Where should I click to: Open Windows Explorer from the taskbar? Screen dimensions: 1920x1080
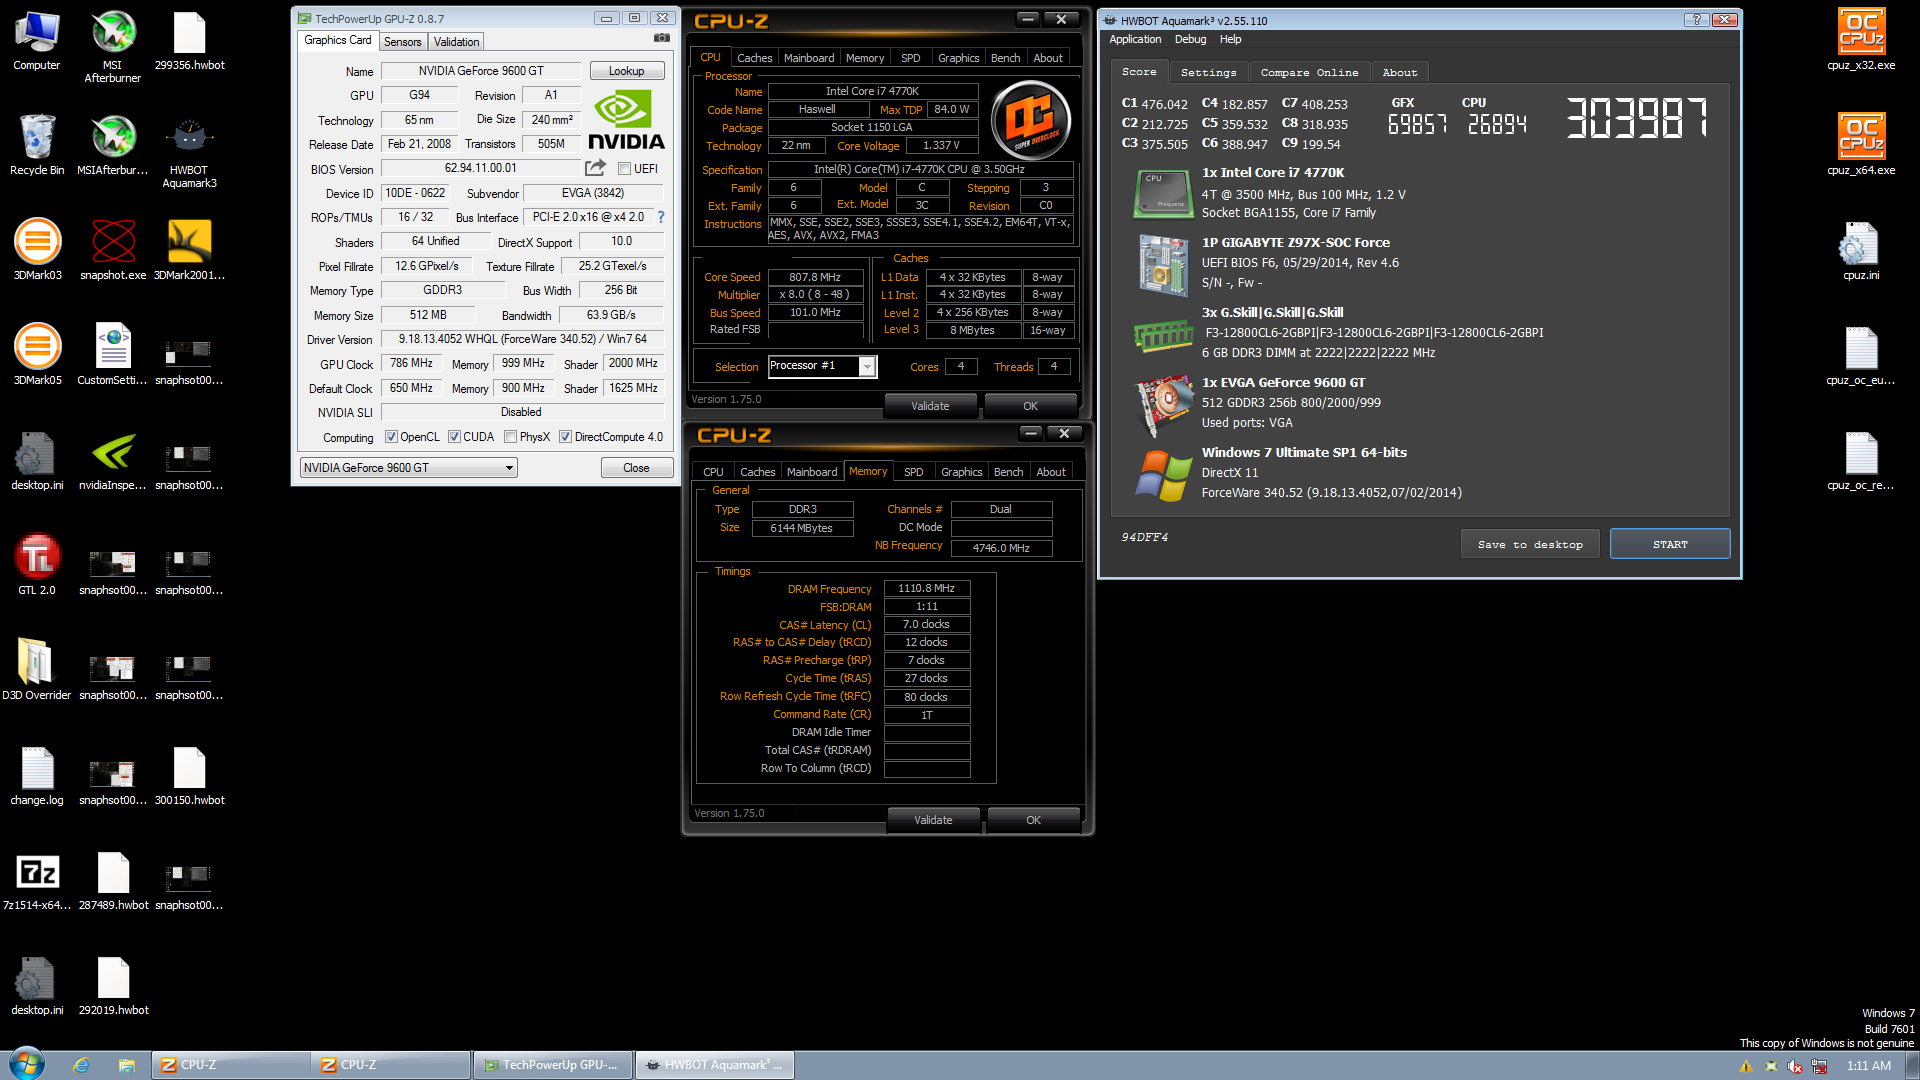pyautogui.click(x=126, y=1065)
